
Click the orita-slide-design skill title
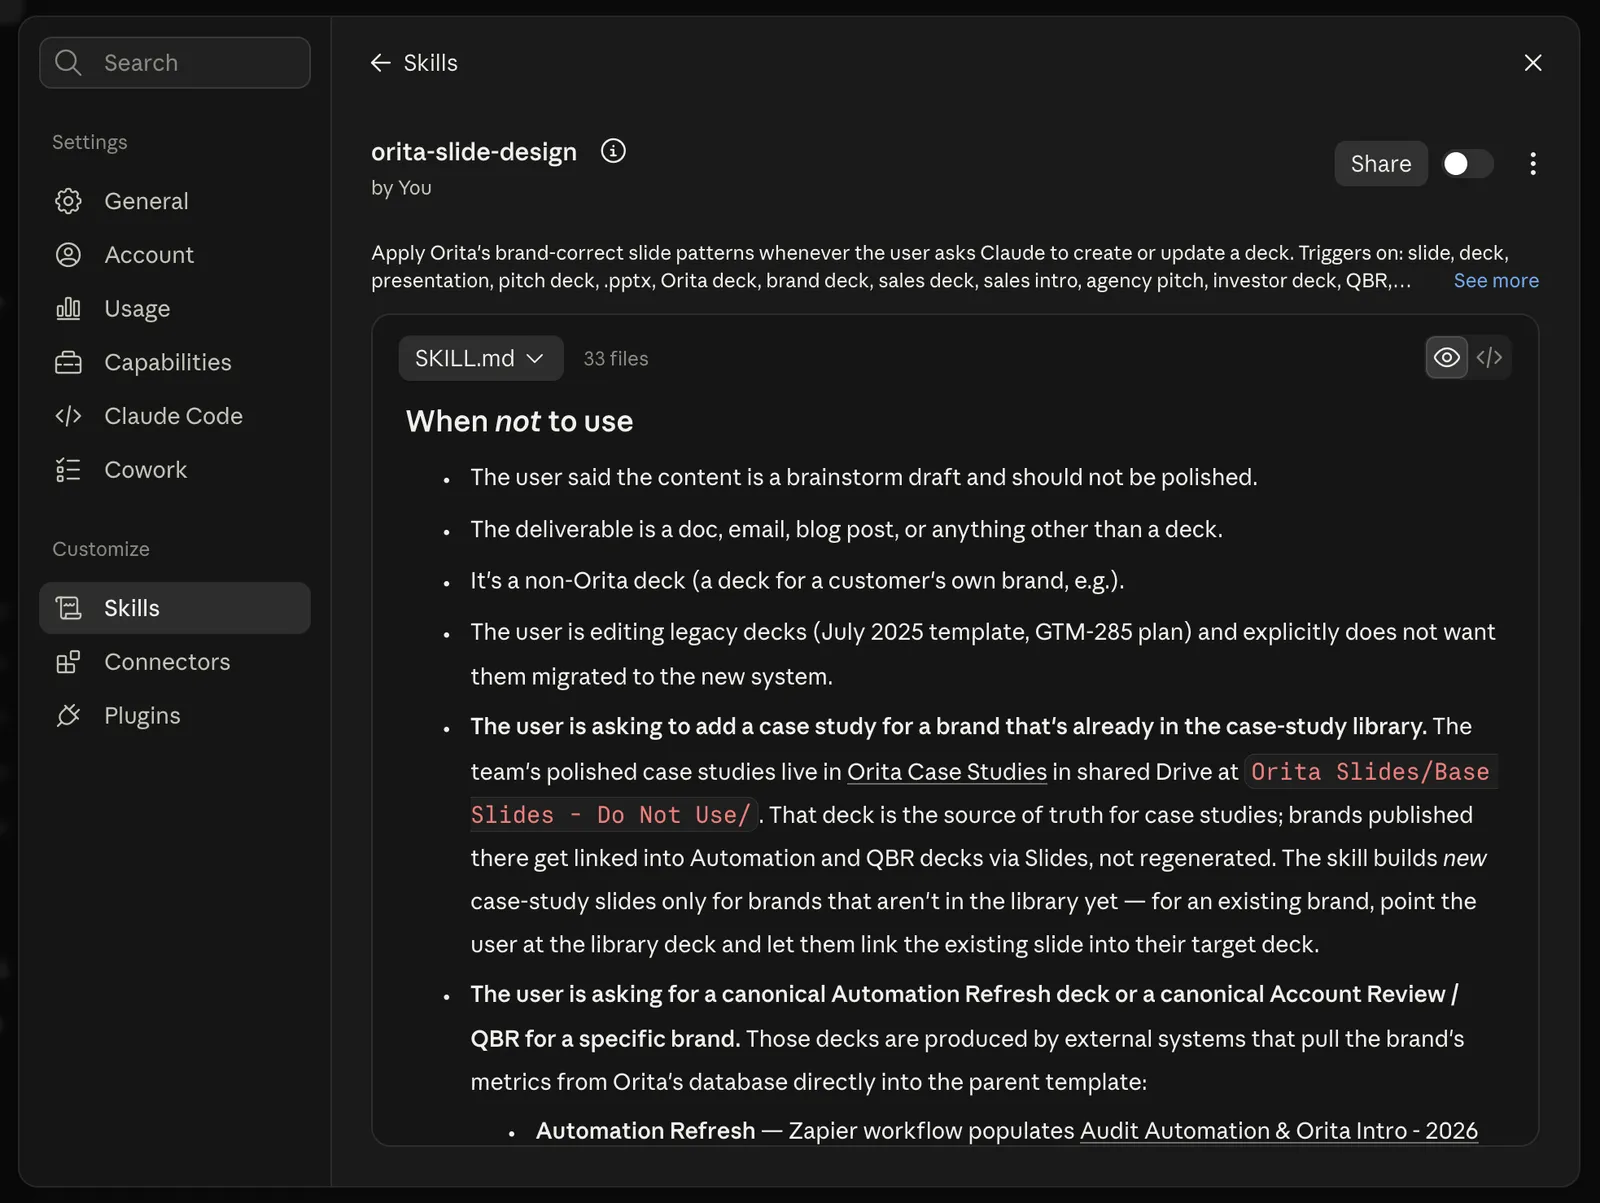point(474,152)
